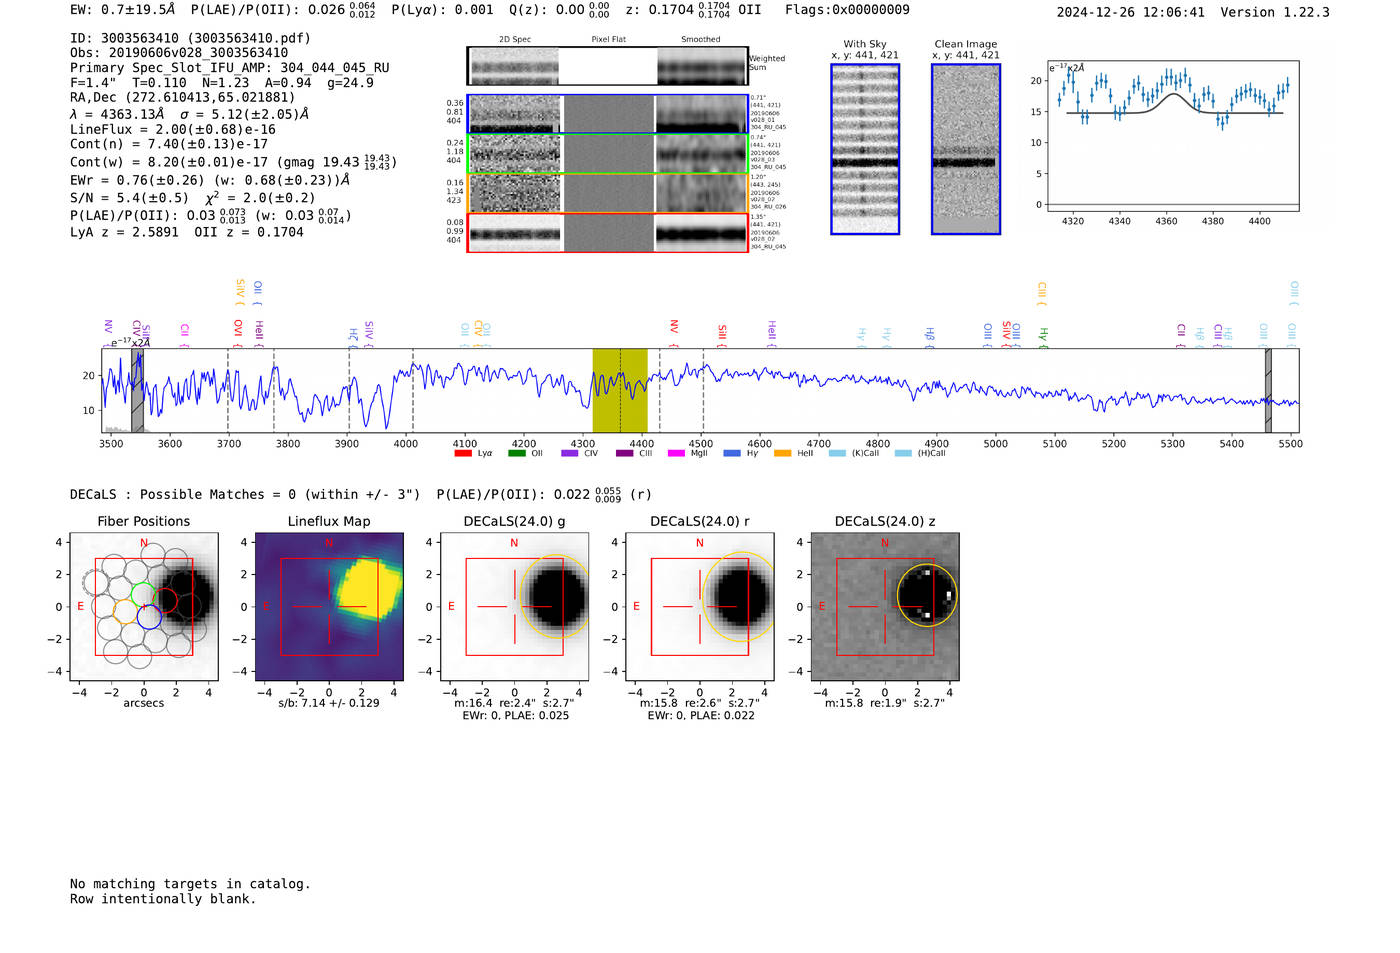Click the m:15.8 re:1.9" caption under z image
The width and height of the screenshot is (1400, 953).
pos(885,703)
